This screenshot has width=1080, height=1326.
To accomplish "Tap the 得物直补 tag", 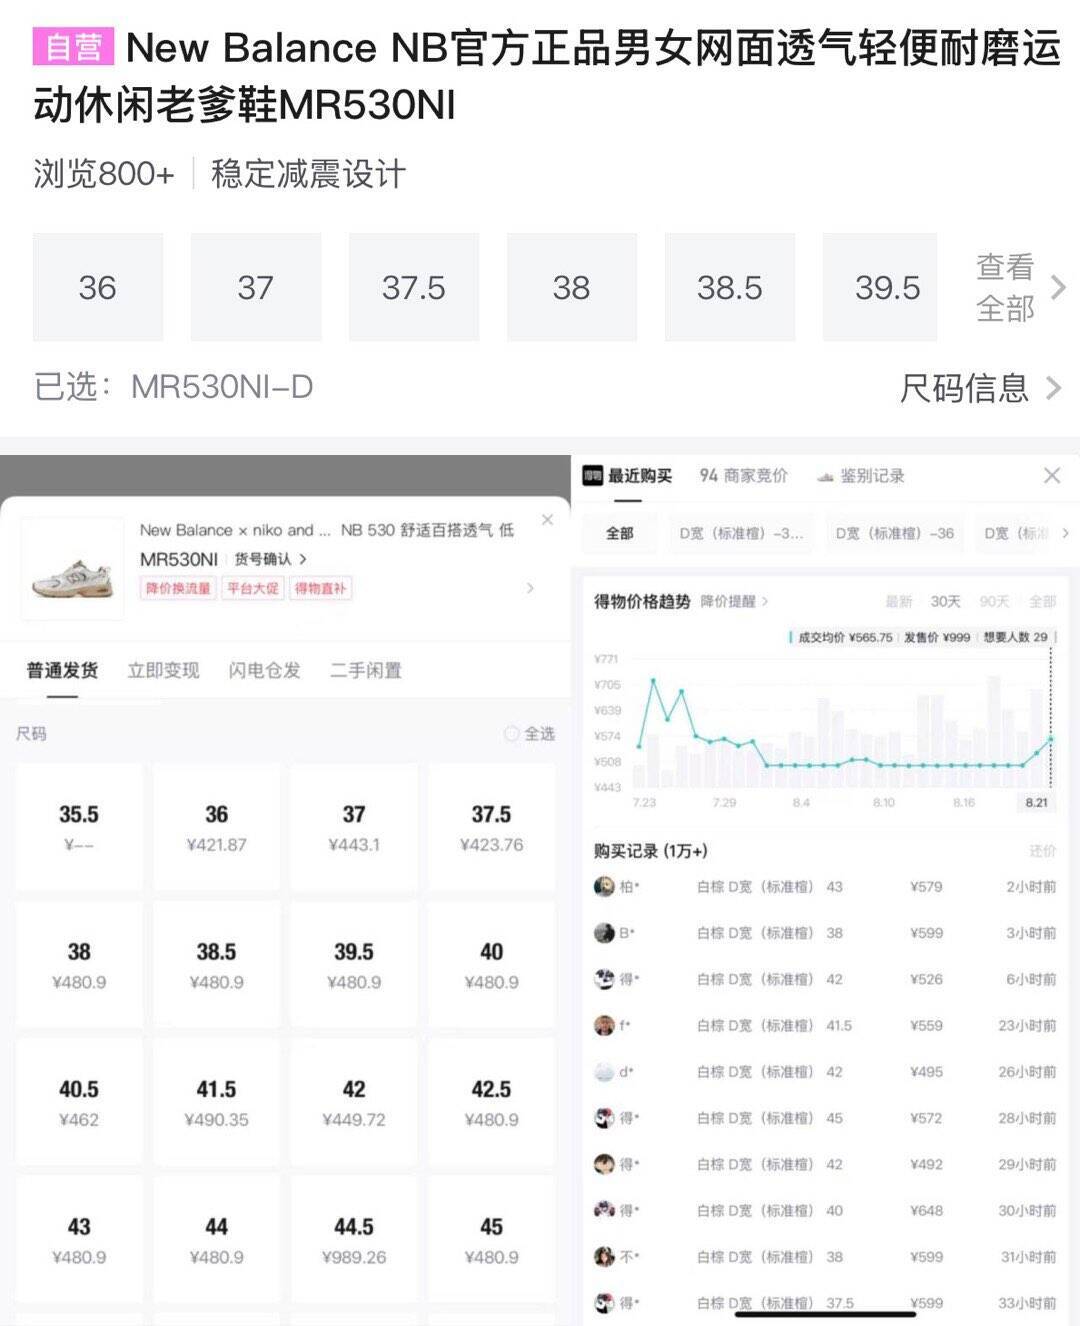I will tap(320, 588).
